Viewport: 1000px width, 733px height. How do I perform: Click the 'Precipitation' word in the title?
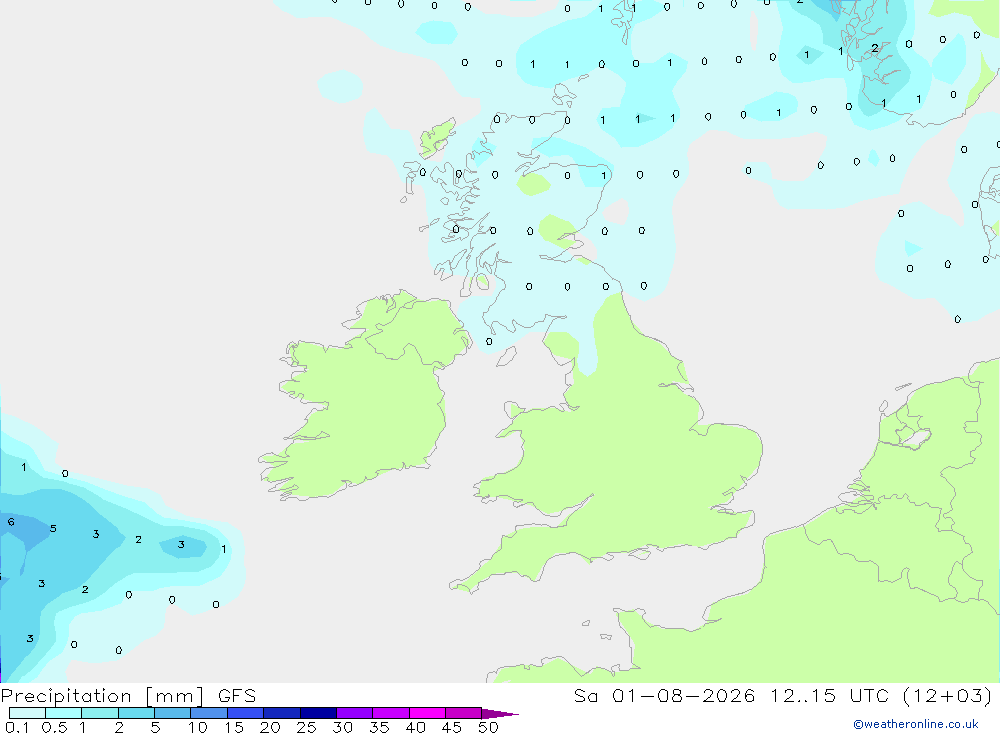point(66,696)
